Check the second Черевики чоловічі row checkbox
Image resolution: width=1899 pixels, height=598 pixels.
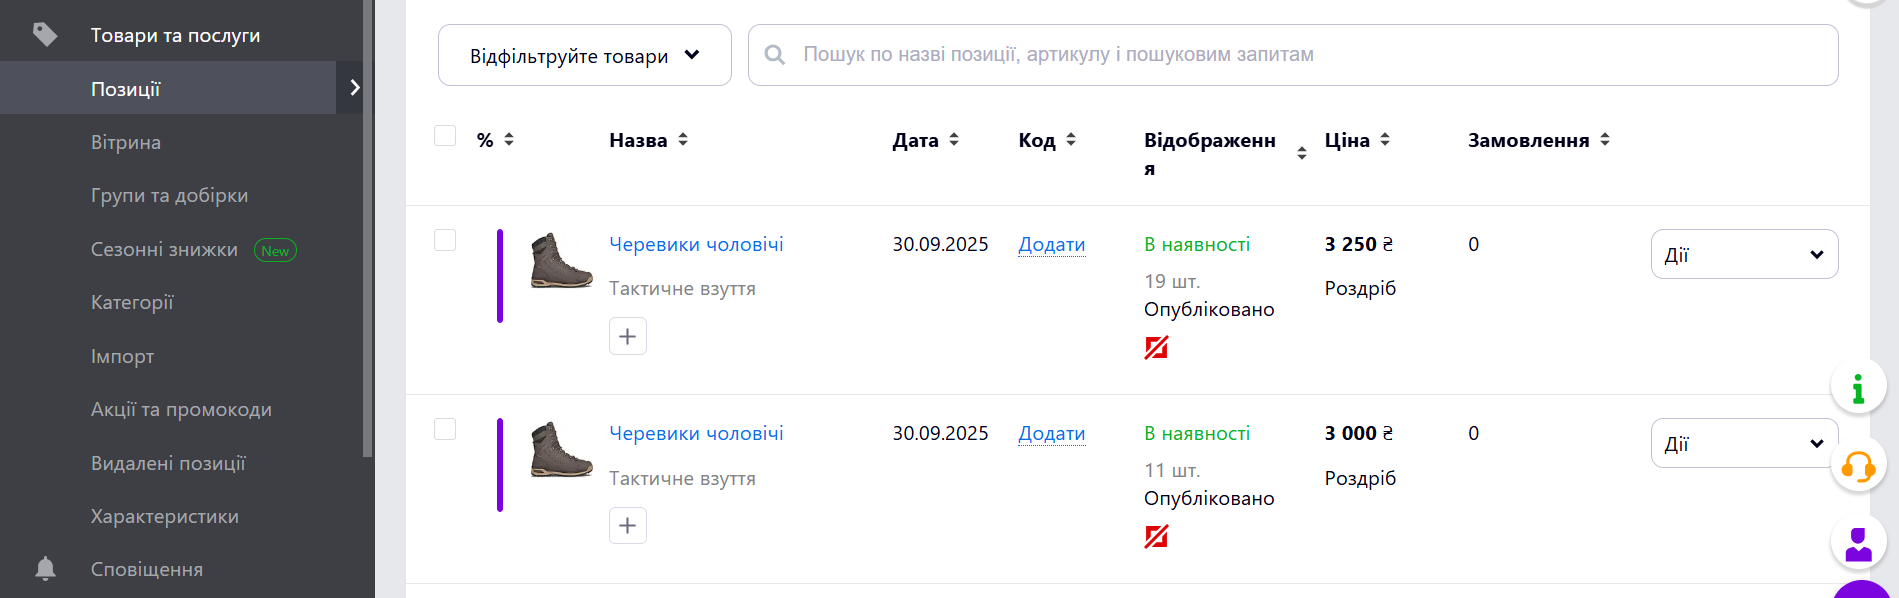445,429
